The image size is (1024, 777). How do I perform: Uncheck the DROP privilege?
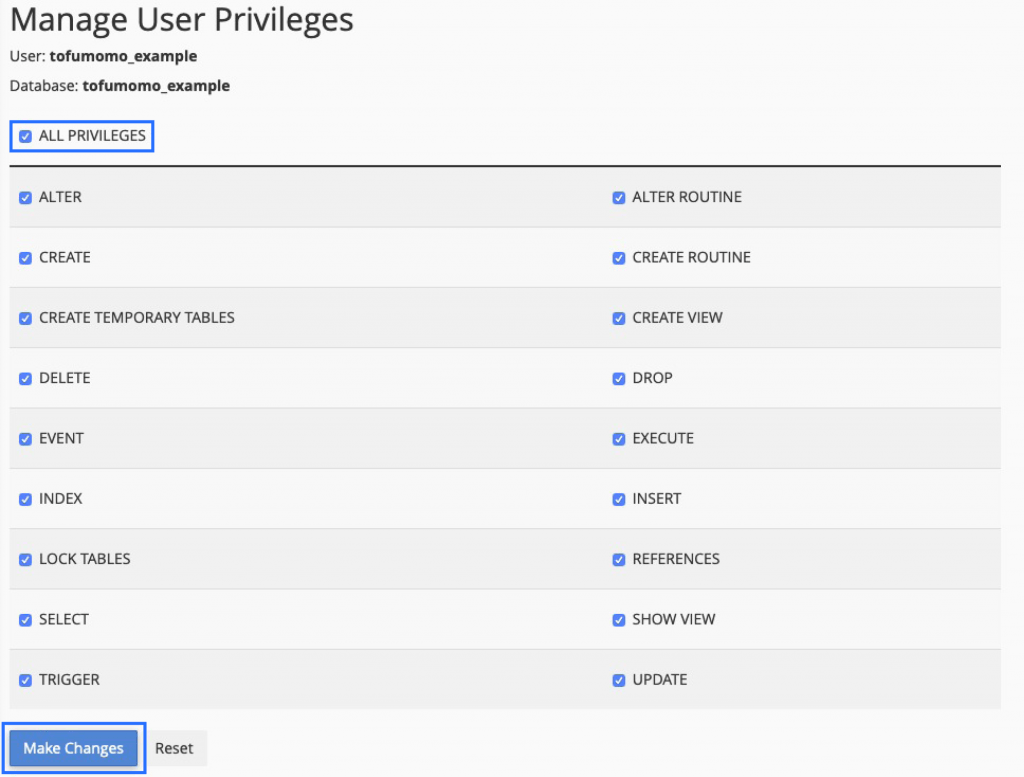[619, 378]
